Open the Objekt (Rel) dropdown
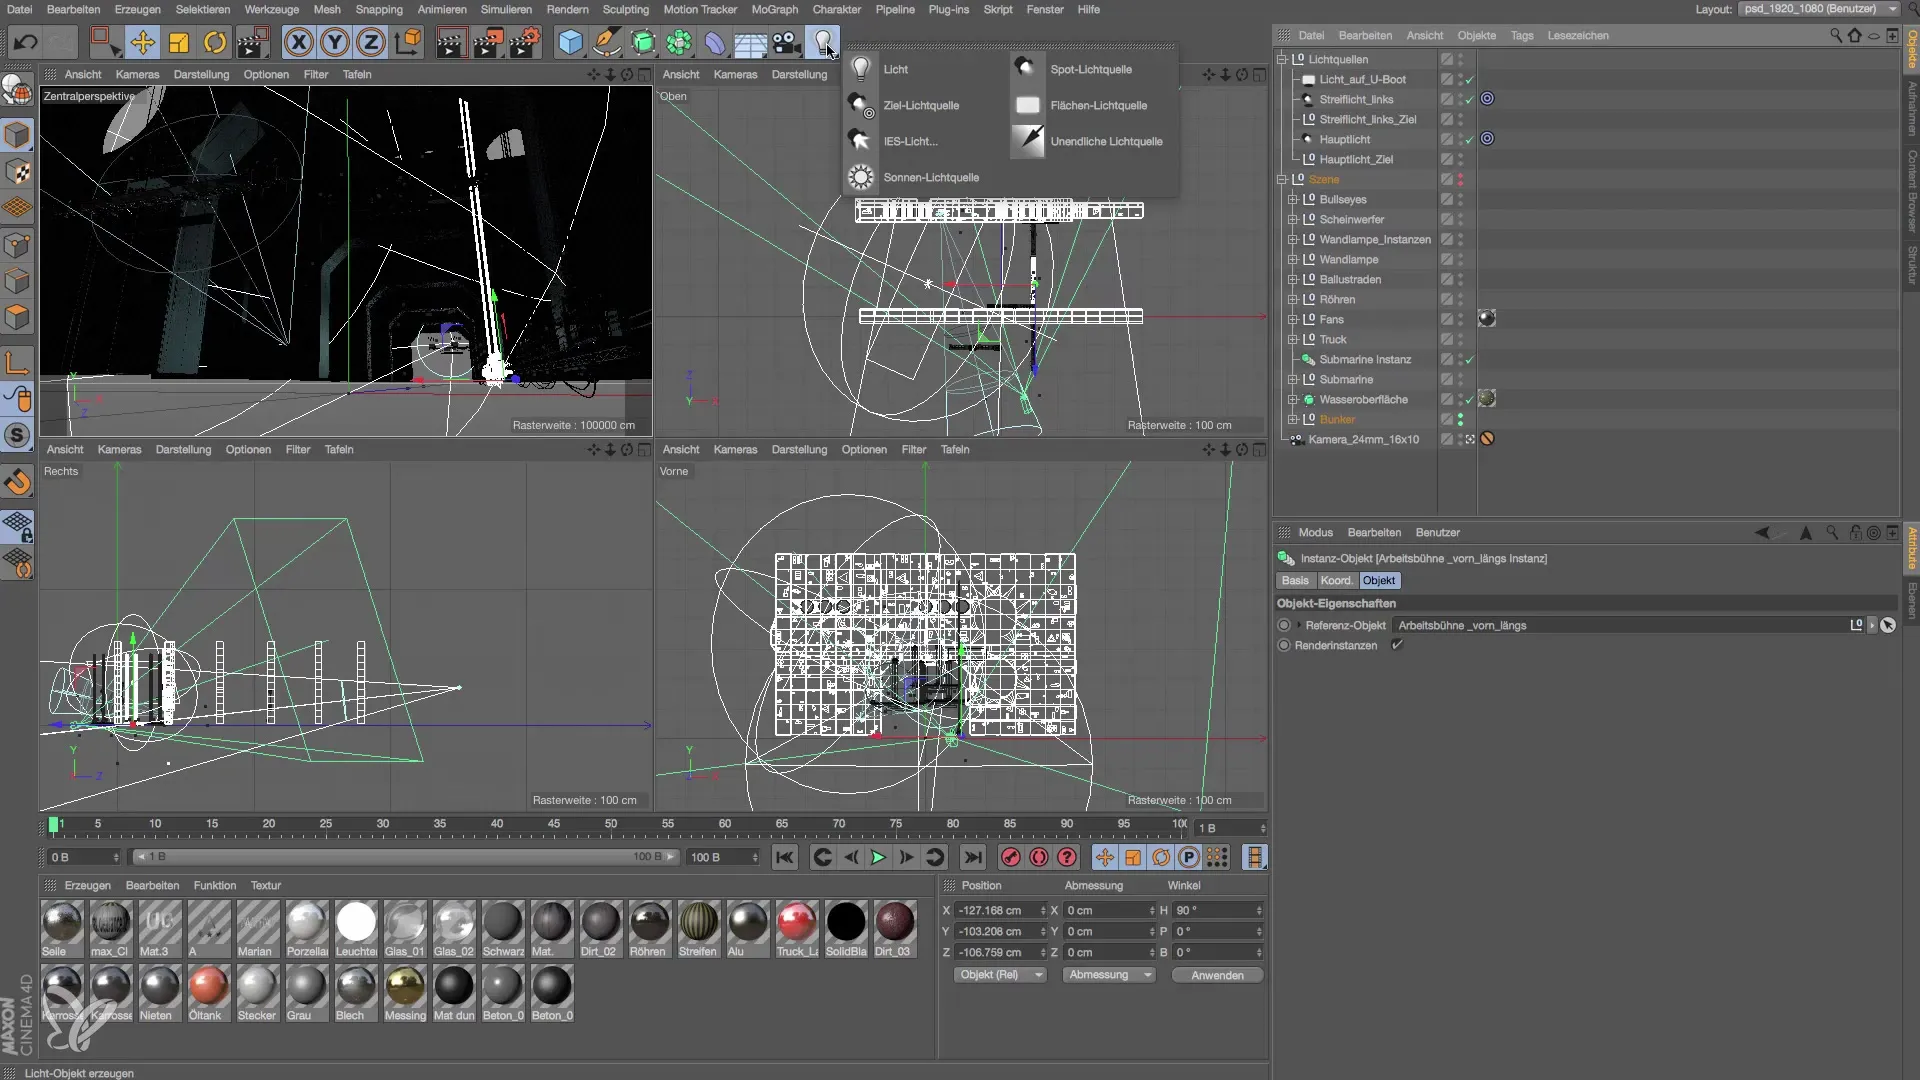 tap(999, 975)
